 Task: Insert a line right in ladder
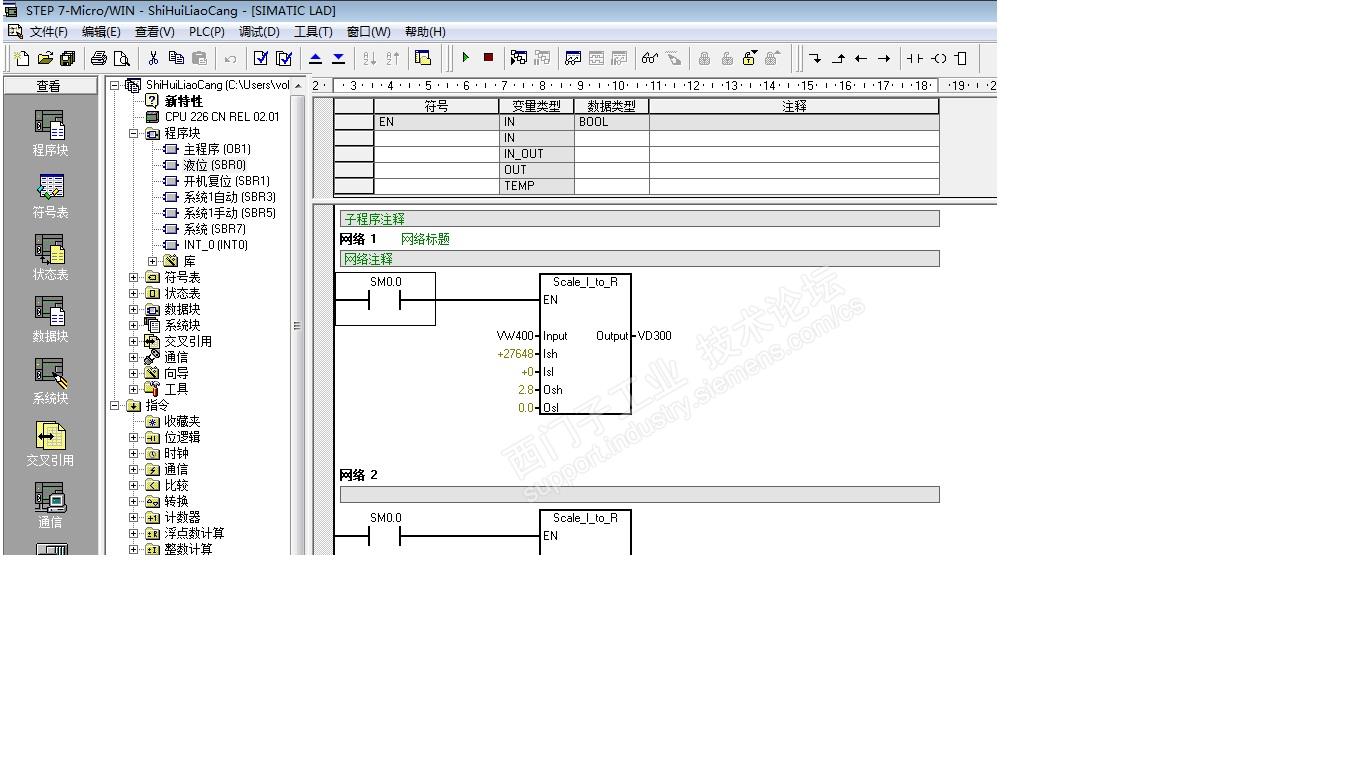click(x=884, y=58)
